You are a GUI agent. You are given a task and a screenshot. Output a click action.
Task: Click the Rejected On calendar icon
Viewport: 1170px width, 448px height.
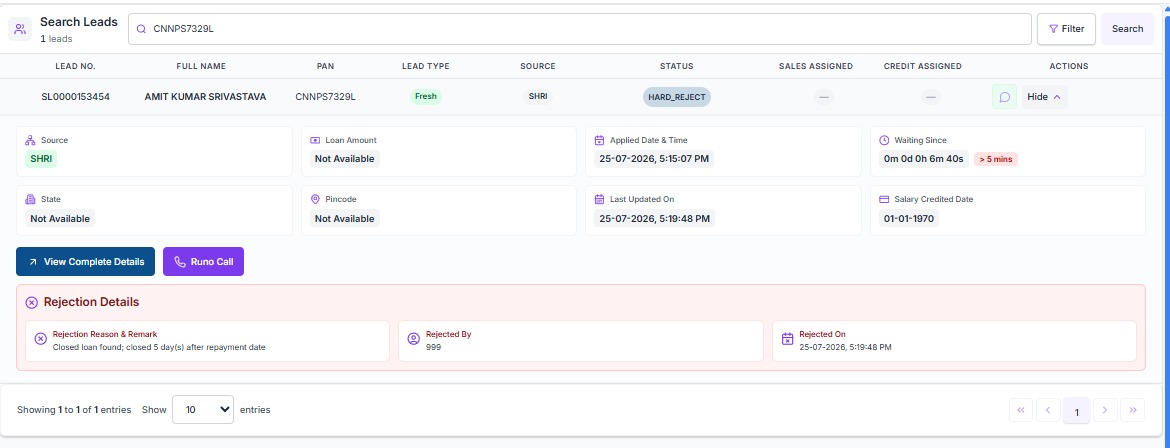point(787,339)
